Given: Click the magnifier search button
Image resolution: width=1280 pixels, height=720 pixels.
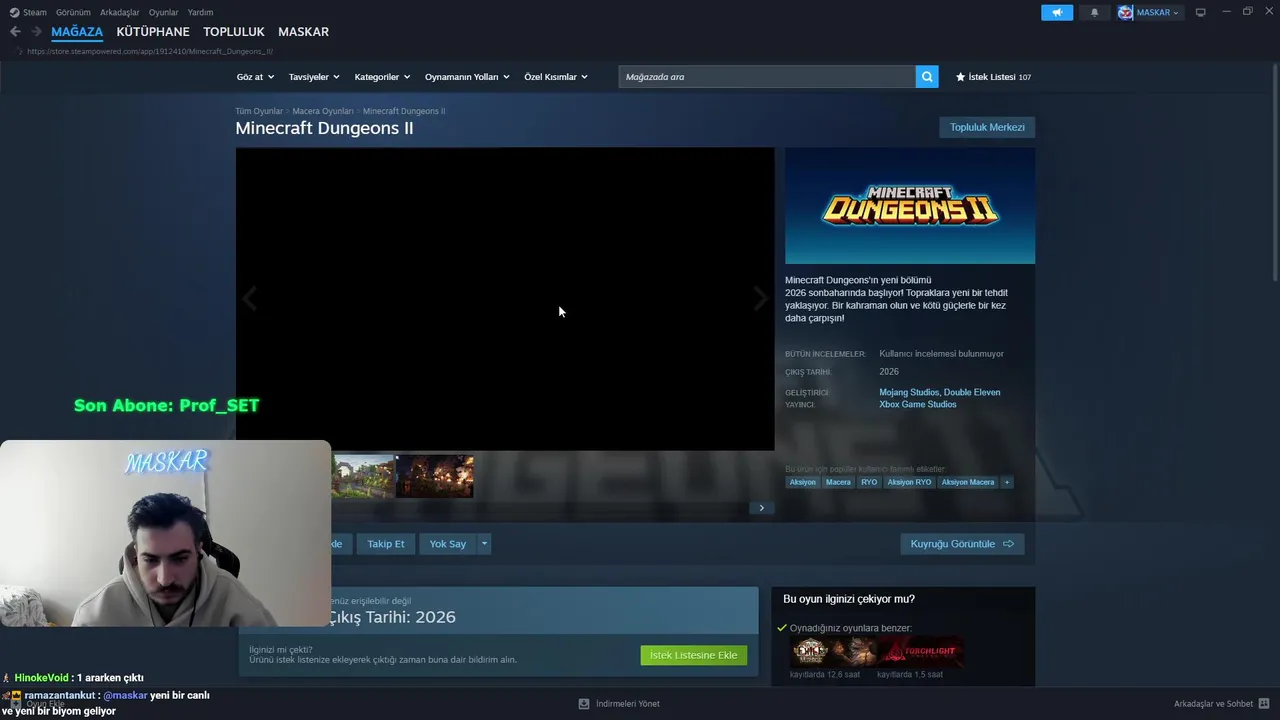Looking at the screenshot, I should coord(927,77).
